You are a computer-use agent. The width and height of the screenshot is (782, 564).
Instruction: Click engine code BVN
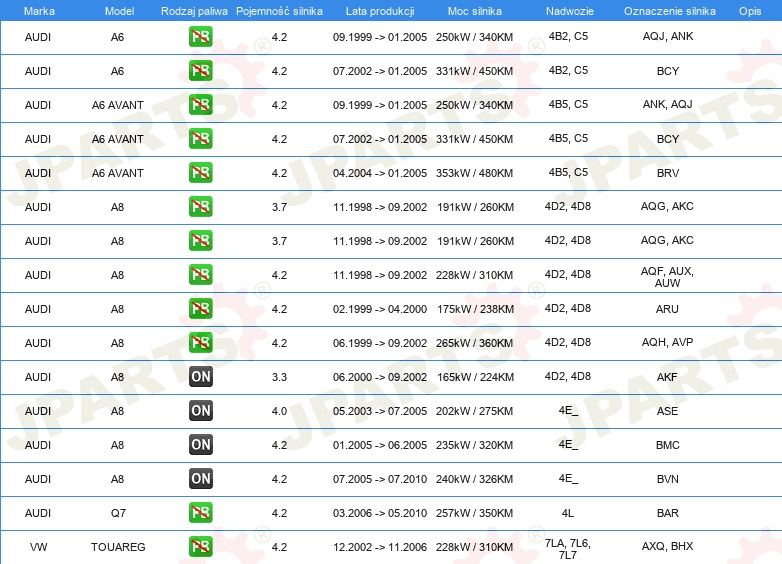pyautogui.click(x=668, y=479)
